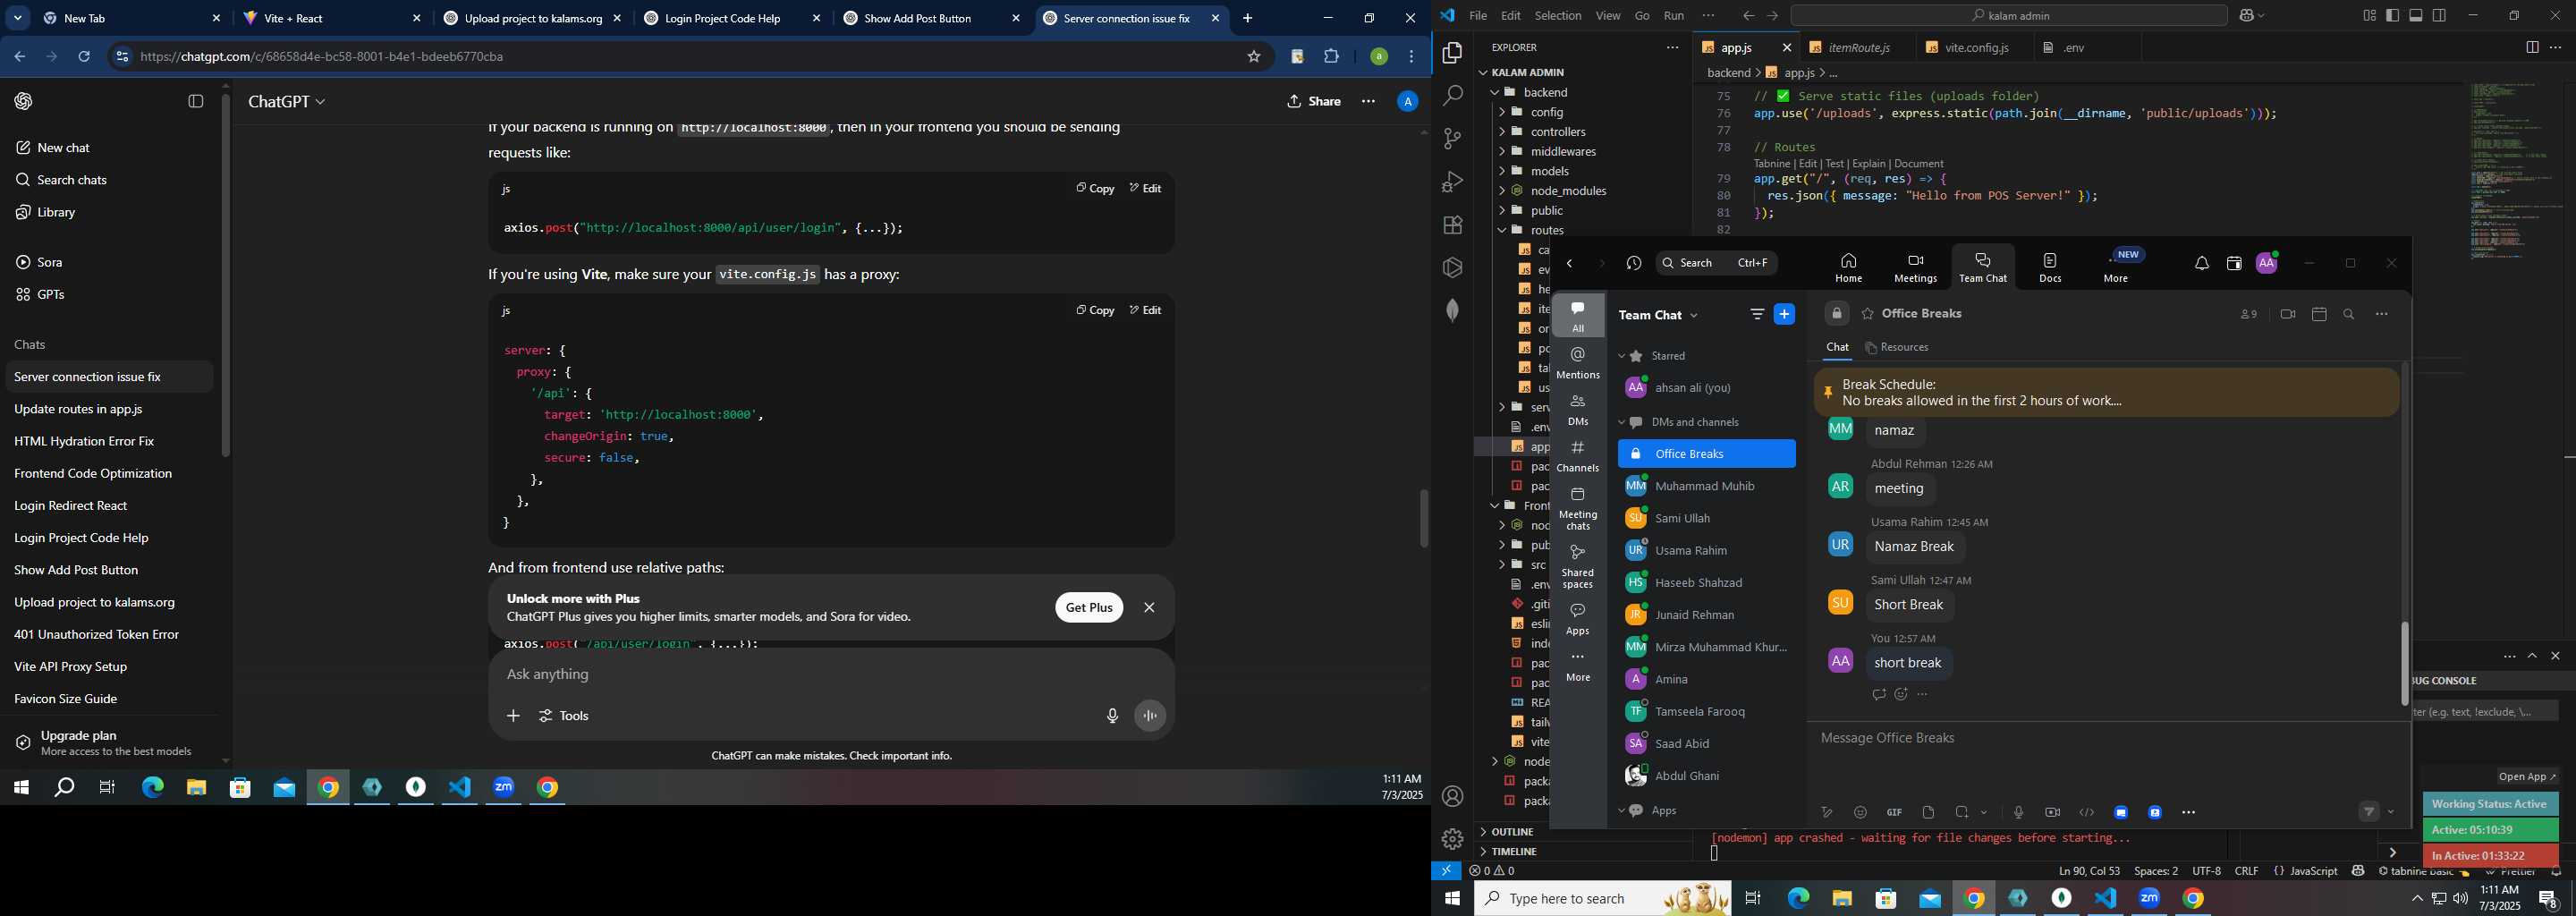View Office Breaks members count
Viewport: 2576px width, 916px height.
pos(2248,314)
